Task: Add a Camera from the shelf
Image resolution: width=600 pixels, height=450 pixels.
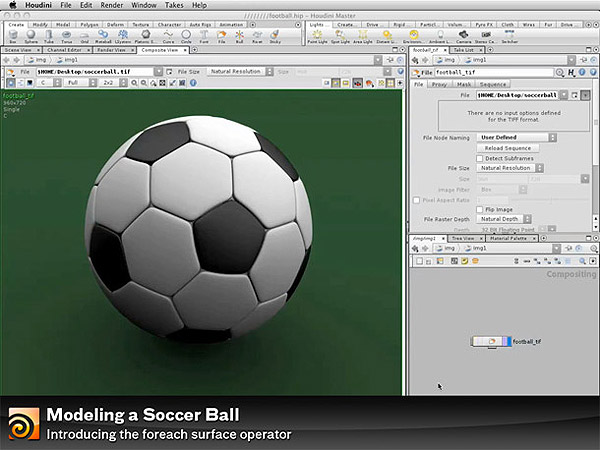Action: pyautogui.click(x=463, y=37)
